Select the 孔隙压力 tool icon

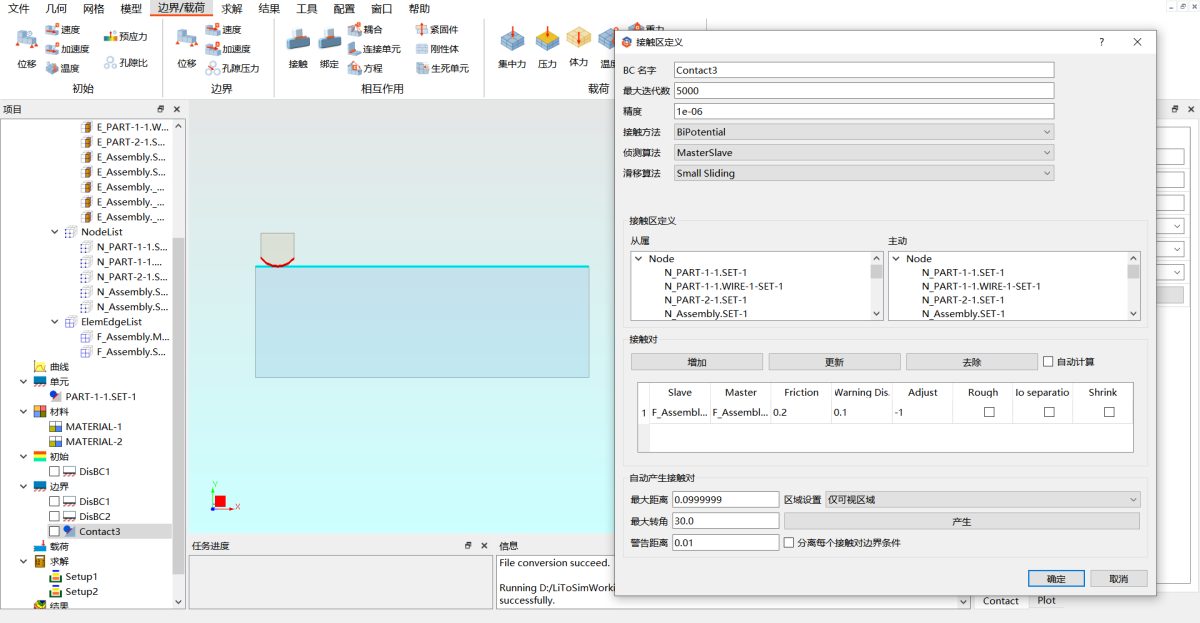point(212,68)
